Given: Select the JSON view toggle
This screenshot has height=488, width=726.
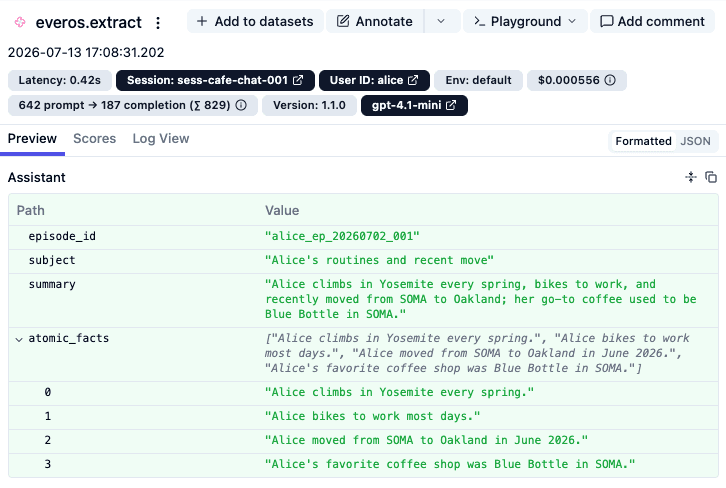Looking at the screenshot, I should [x=695, y=141].
